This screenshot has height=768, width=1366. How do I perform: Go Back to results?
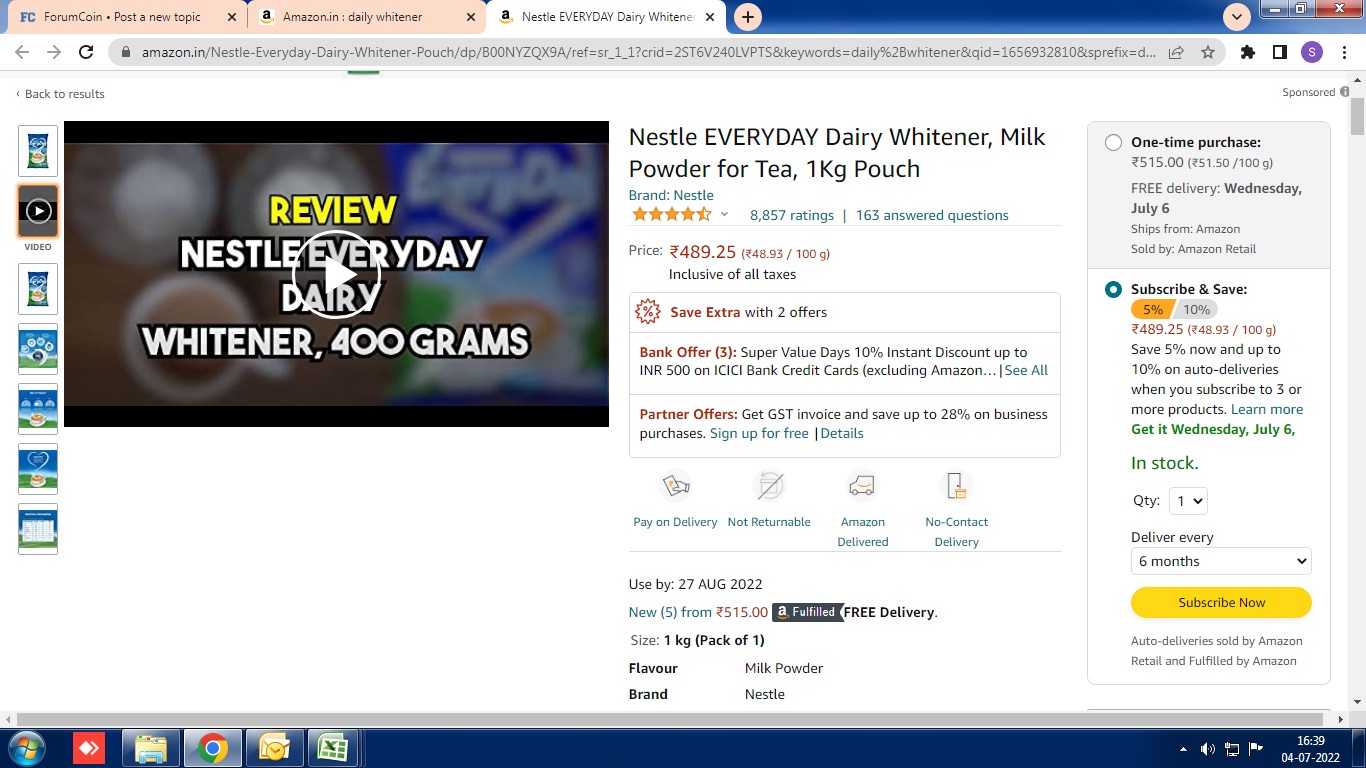coord(60,94)
